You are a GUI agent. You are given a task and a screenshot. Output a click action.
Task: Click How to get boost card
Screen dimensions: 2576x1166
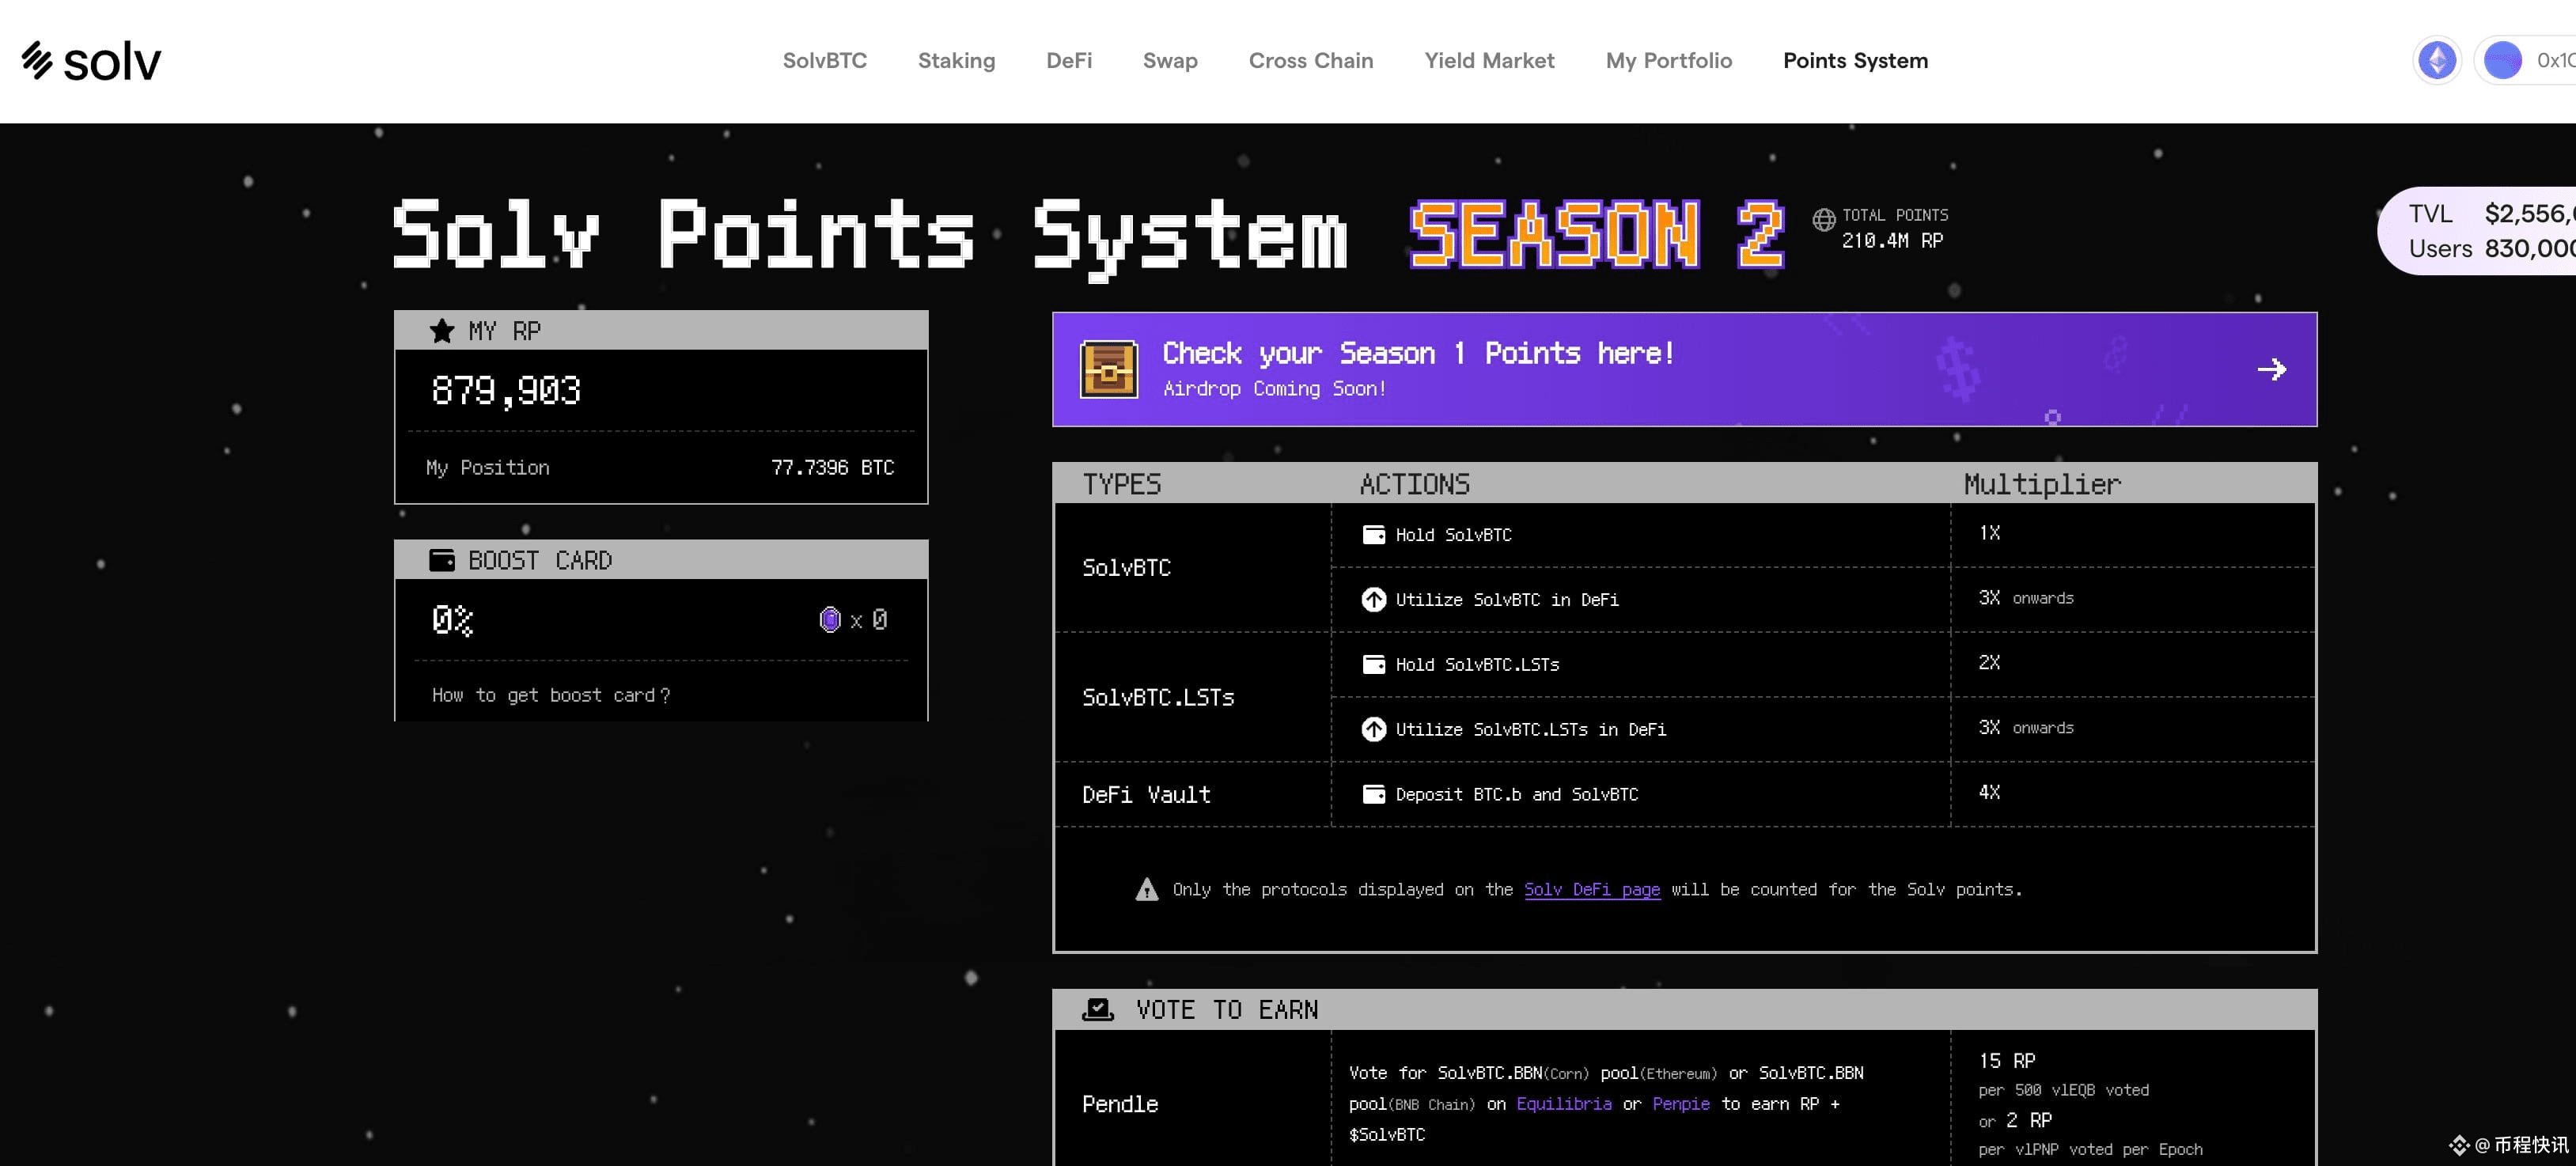coord(550,695)
